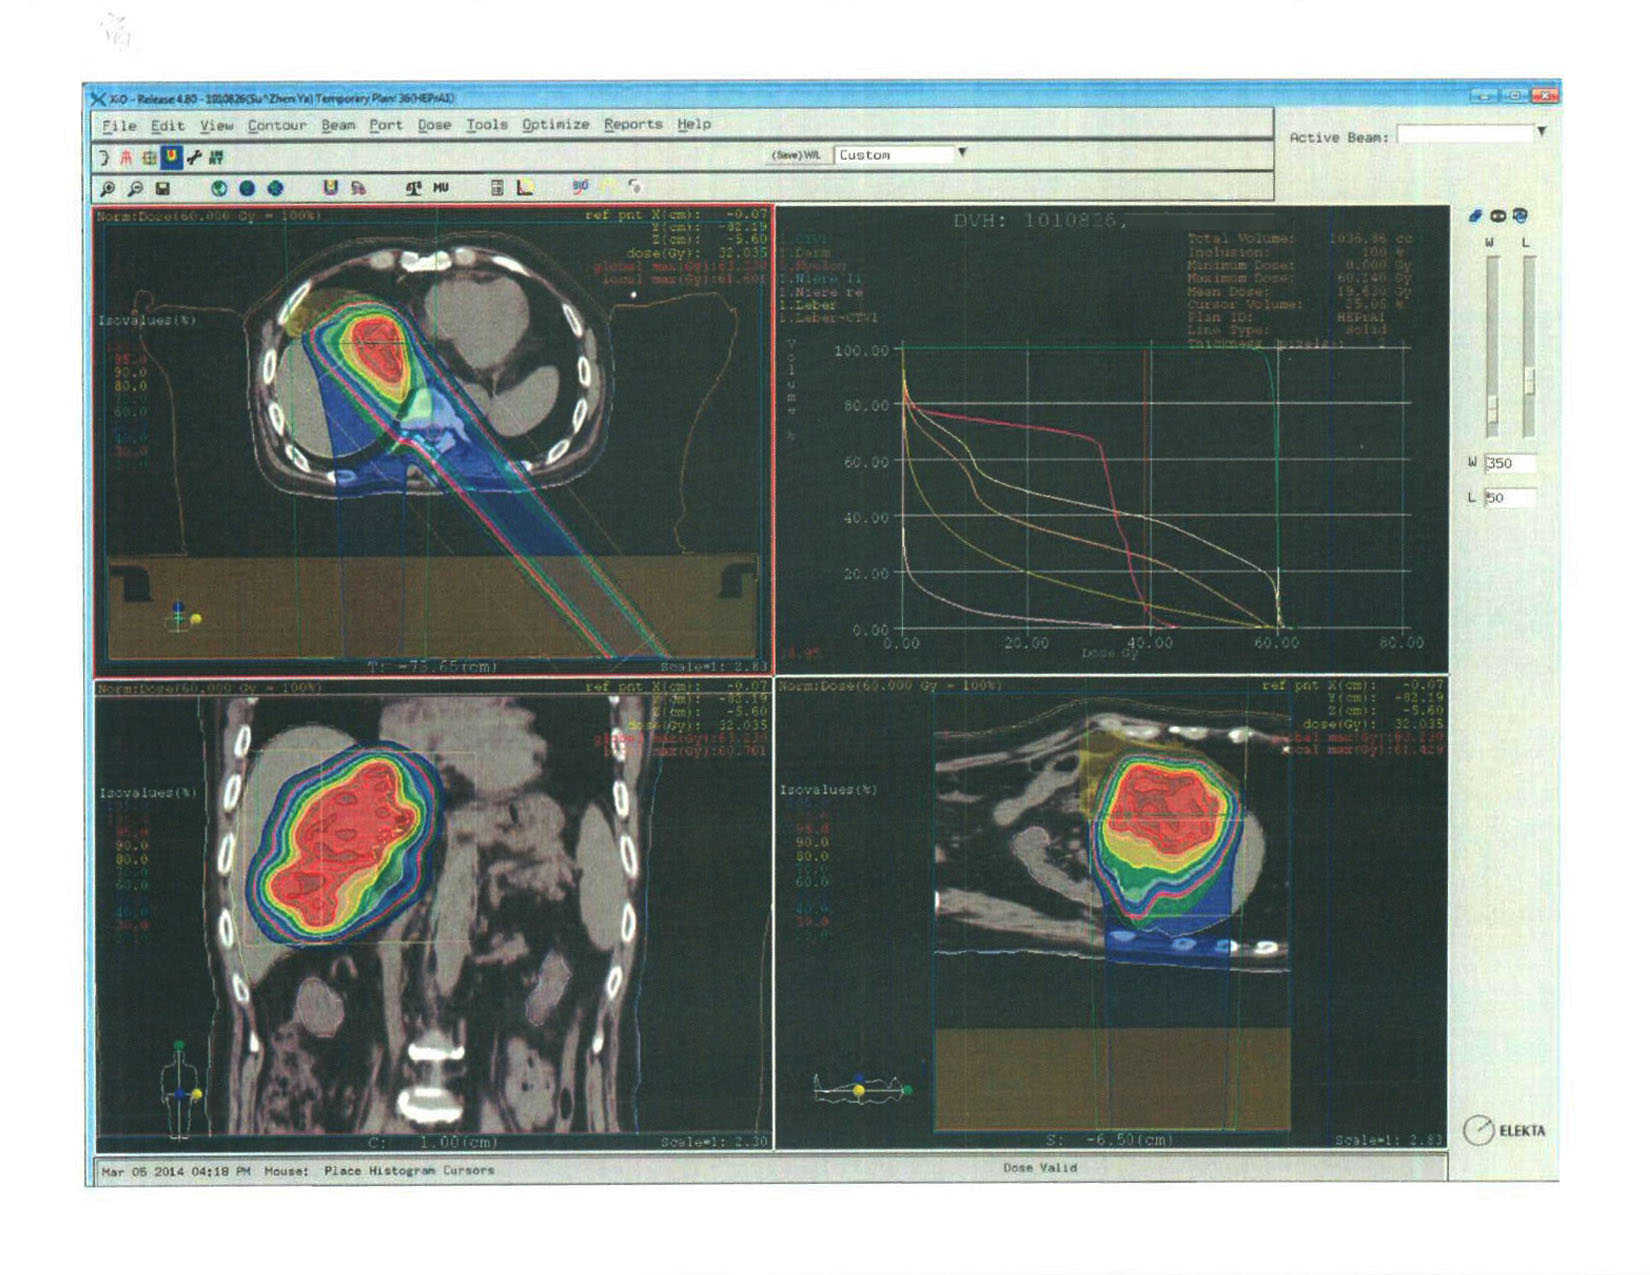
Task: Click the icon right of lower U icon
Action: [358, 188]
